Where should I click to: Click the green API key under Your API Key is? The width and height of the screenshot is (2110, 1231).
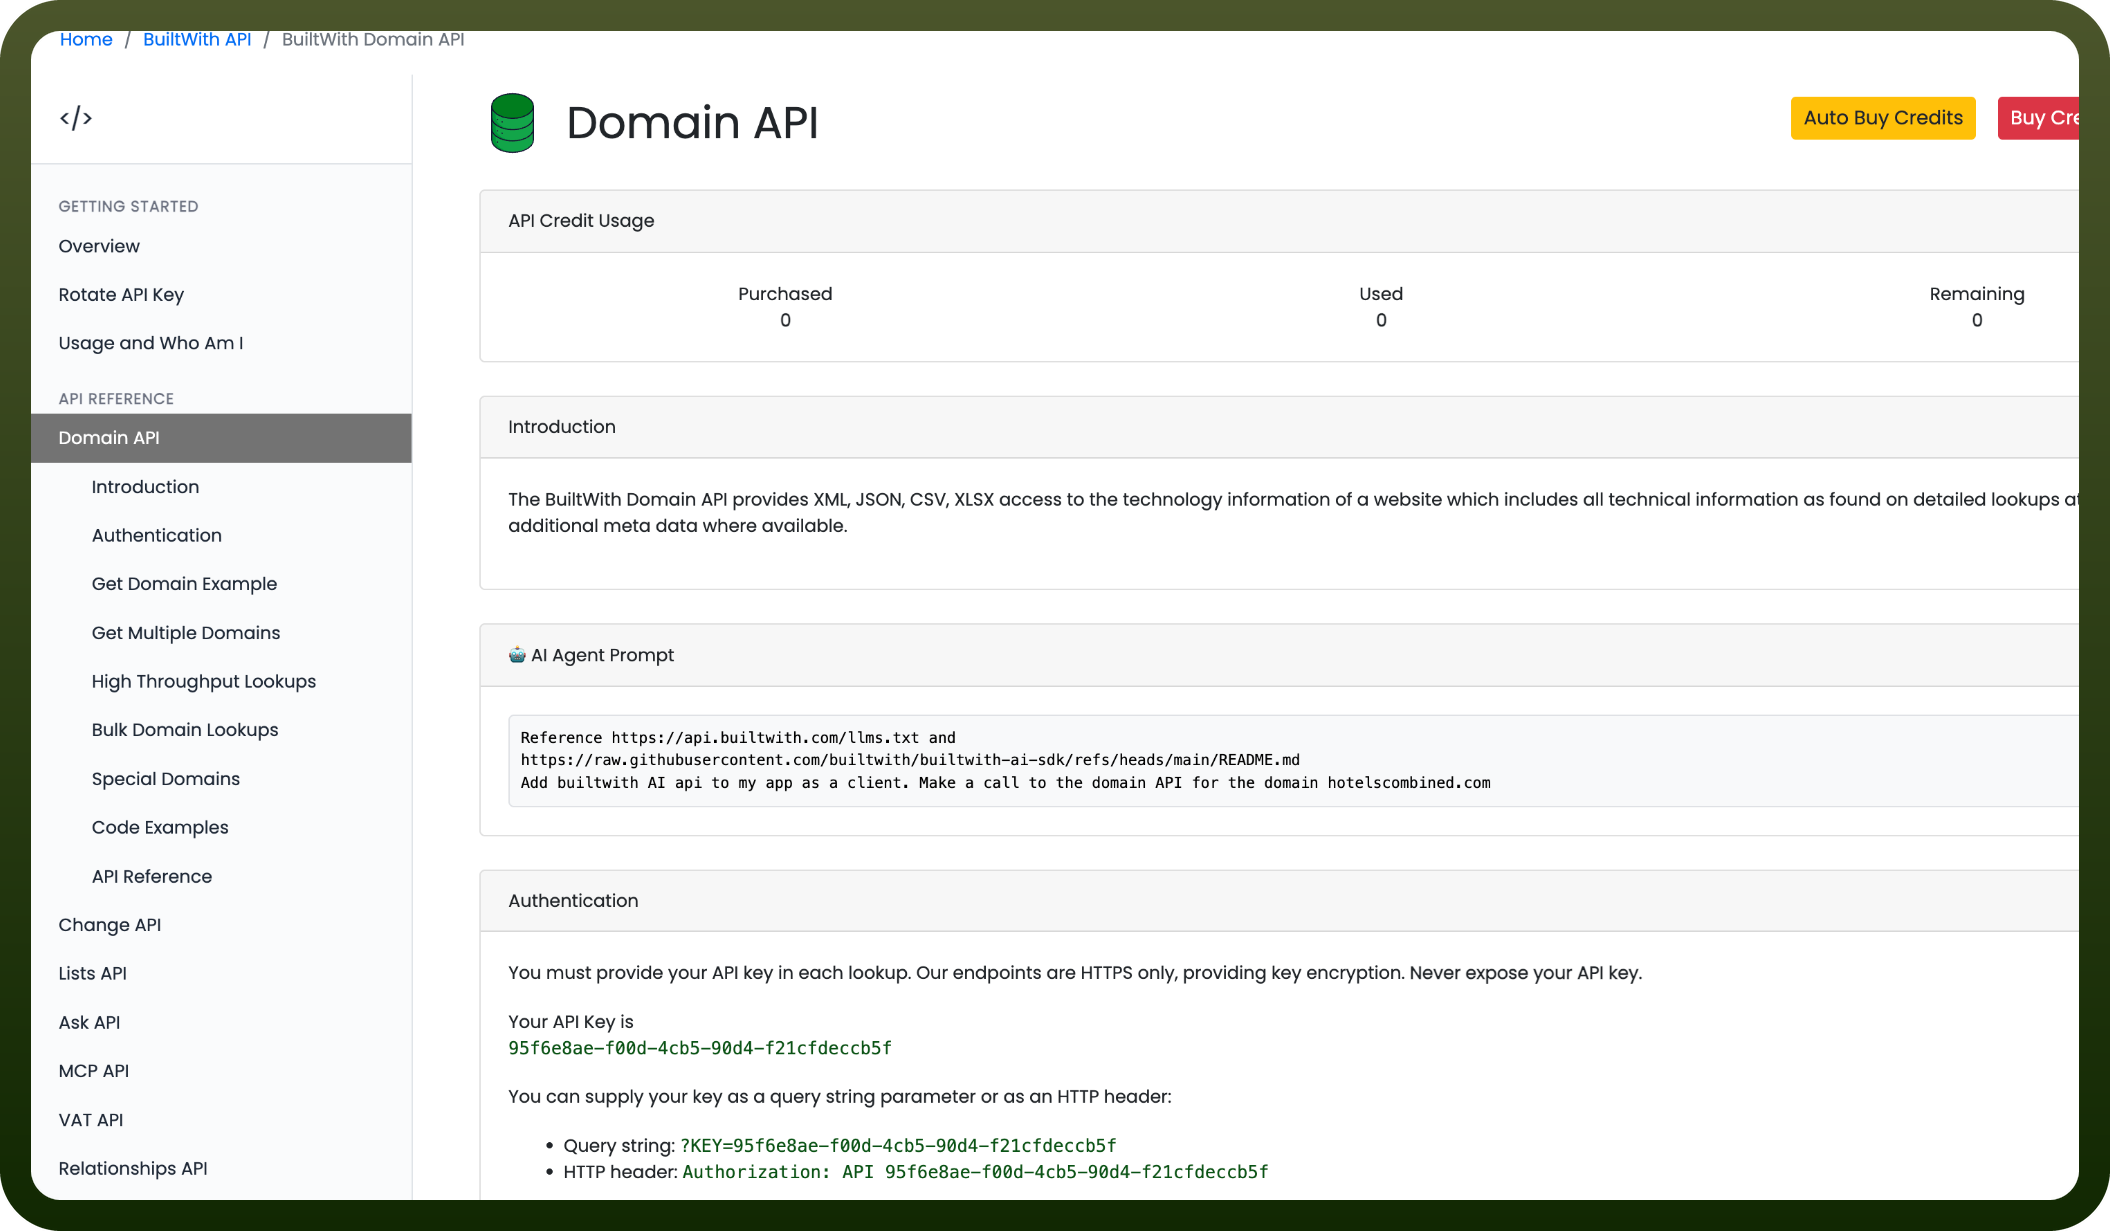[x=700, y=1048]
